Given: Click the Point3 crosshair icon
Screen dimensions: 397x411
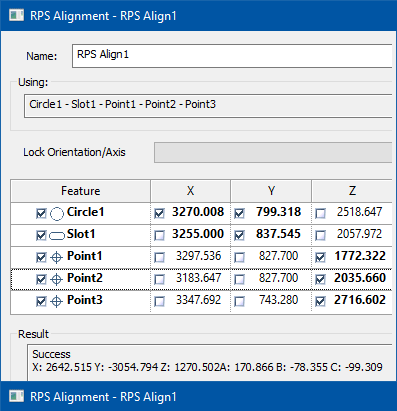Looking at the screenshot, I should click(56, 301).
